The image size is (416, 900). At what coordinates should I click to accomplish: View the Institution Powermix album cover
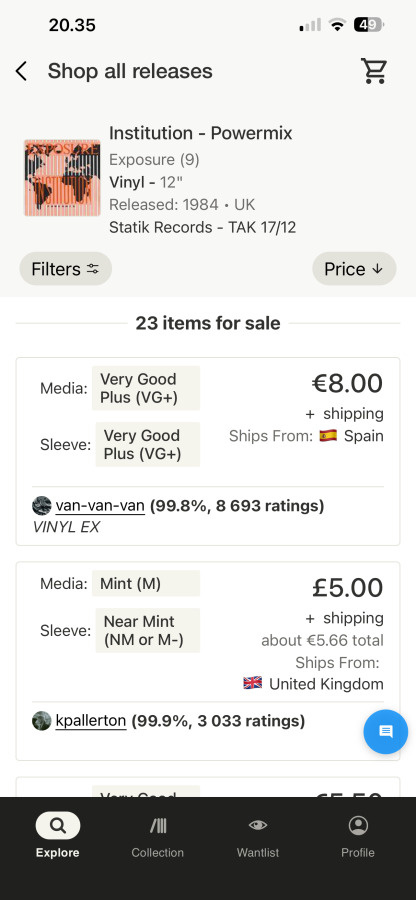click(62, 178)
